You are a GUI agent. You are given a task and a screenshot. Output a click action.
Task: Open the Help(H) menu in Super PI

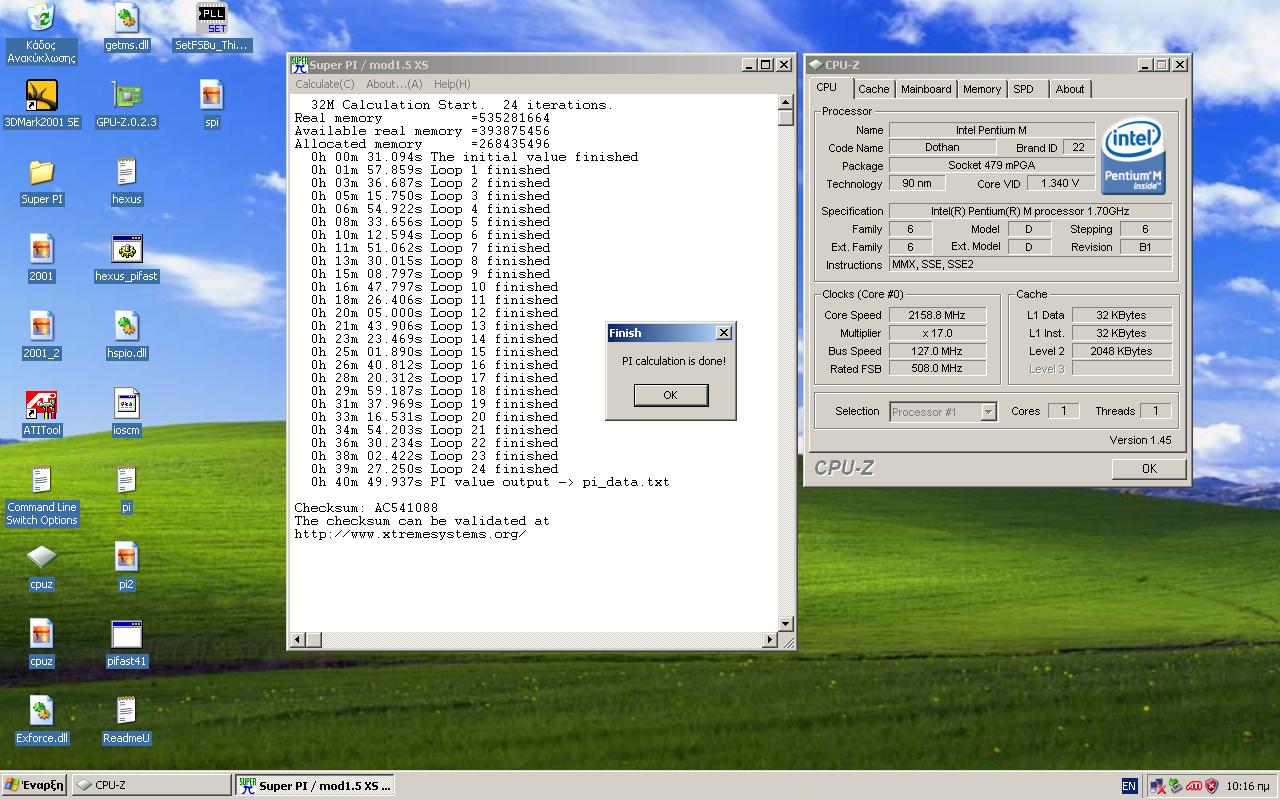click(x=452, y=84)
